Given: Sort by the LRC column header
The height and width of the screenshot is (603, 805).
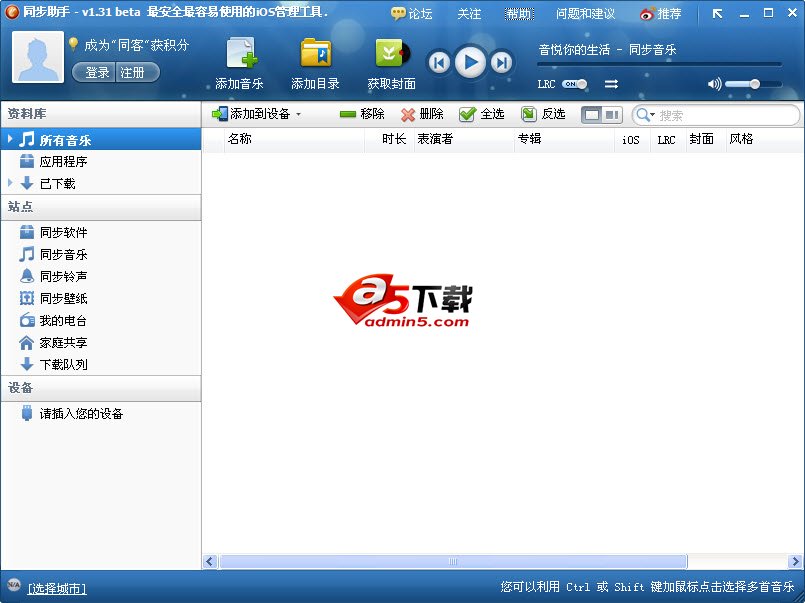Looking at the screenshot, I should point(668,140).
